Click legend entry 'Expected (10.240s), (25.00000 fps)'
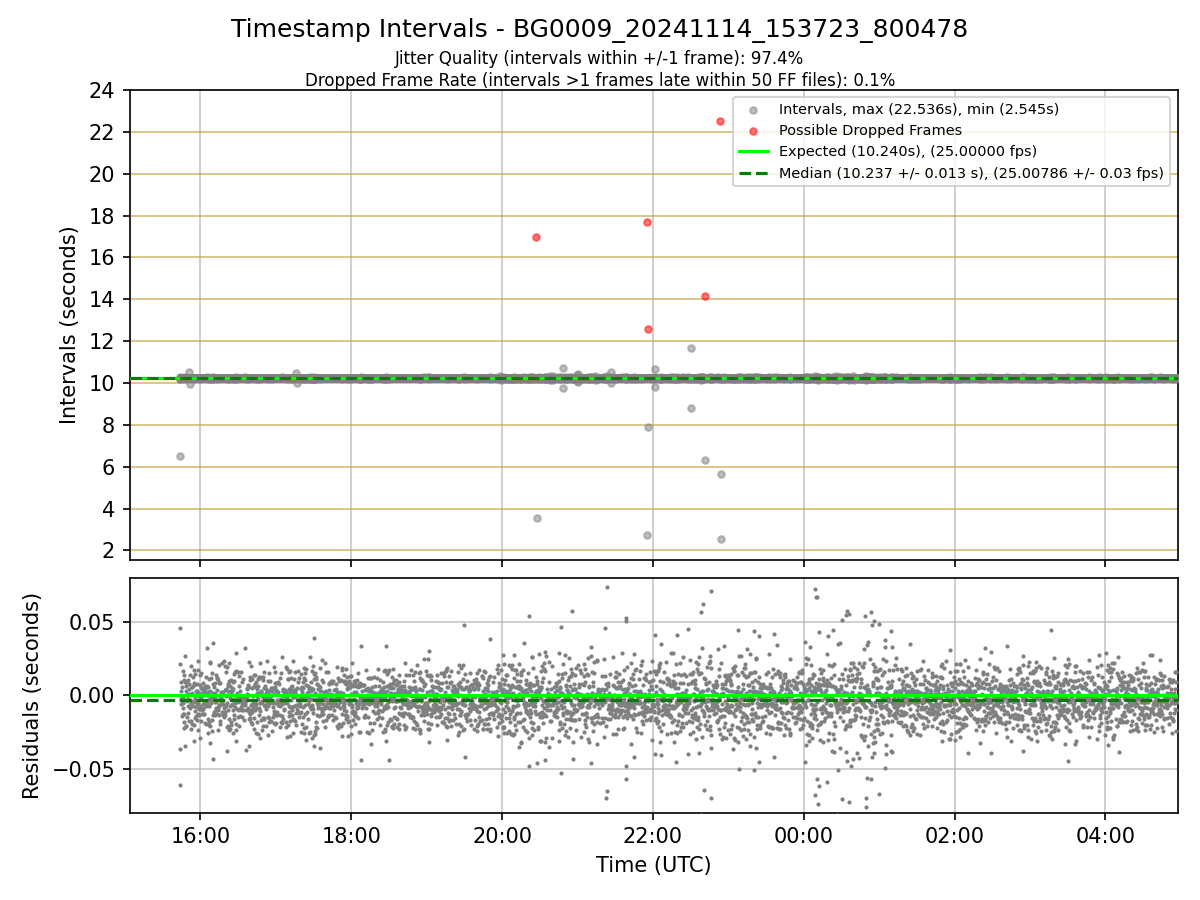This screenshot has height=900, width=1200. (908, 152)
